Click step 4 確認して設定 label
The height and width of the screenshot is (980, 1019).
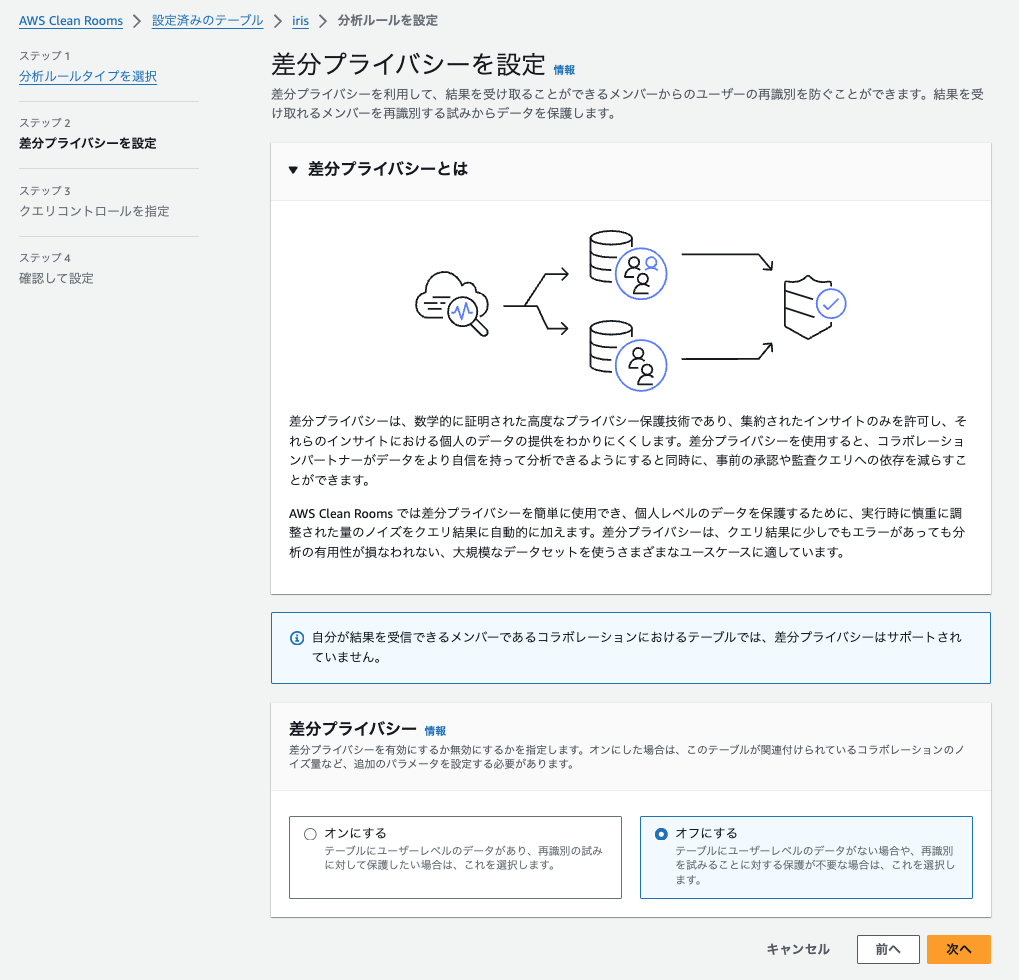point(57,278)
